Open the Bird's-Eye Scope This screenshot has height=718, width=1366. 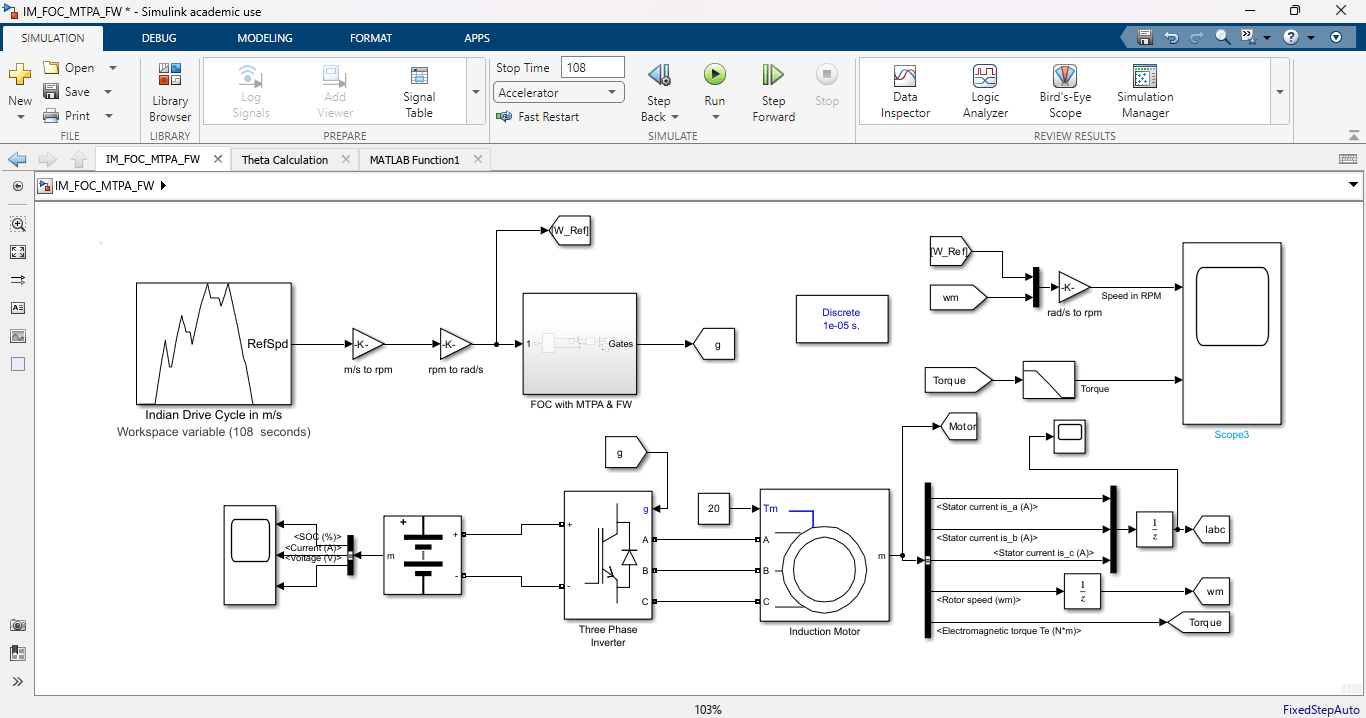pos(1064,90)
